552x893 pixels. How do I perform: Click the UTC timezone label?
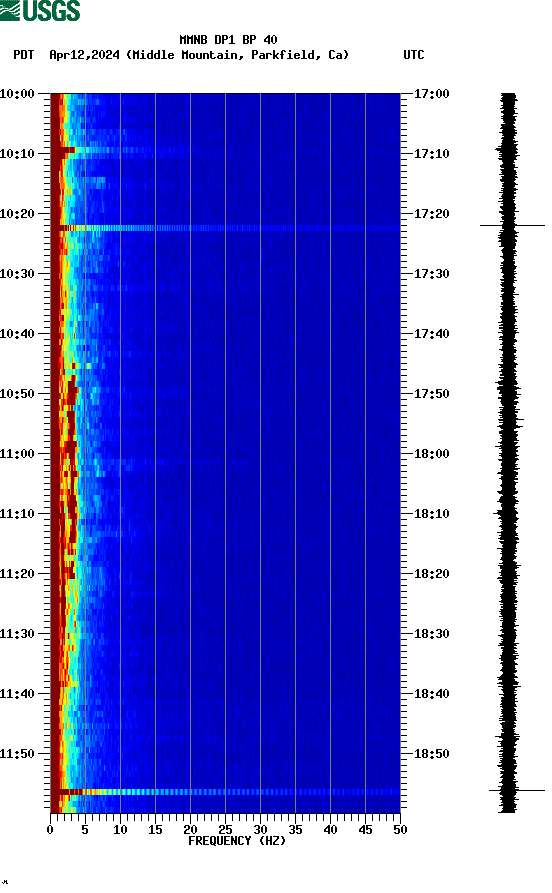pyautogui.click(x=414, y=55)
